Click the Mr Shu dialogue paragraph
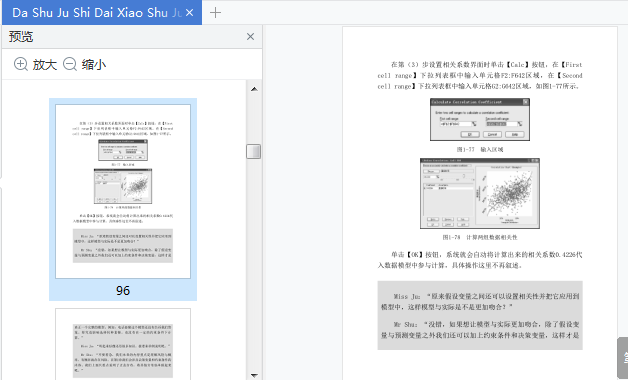Image resolution: width=628 pixels, height=380 pixels. click(480, 330)
